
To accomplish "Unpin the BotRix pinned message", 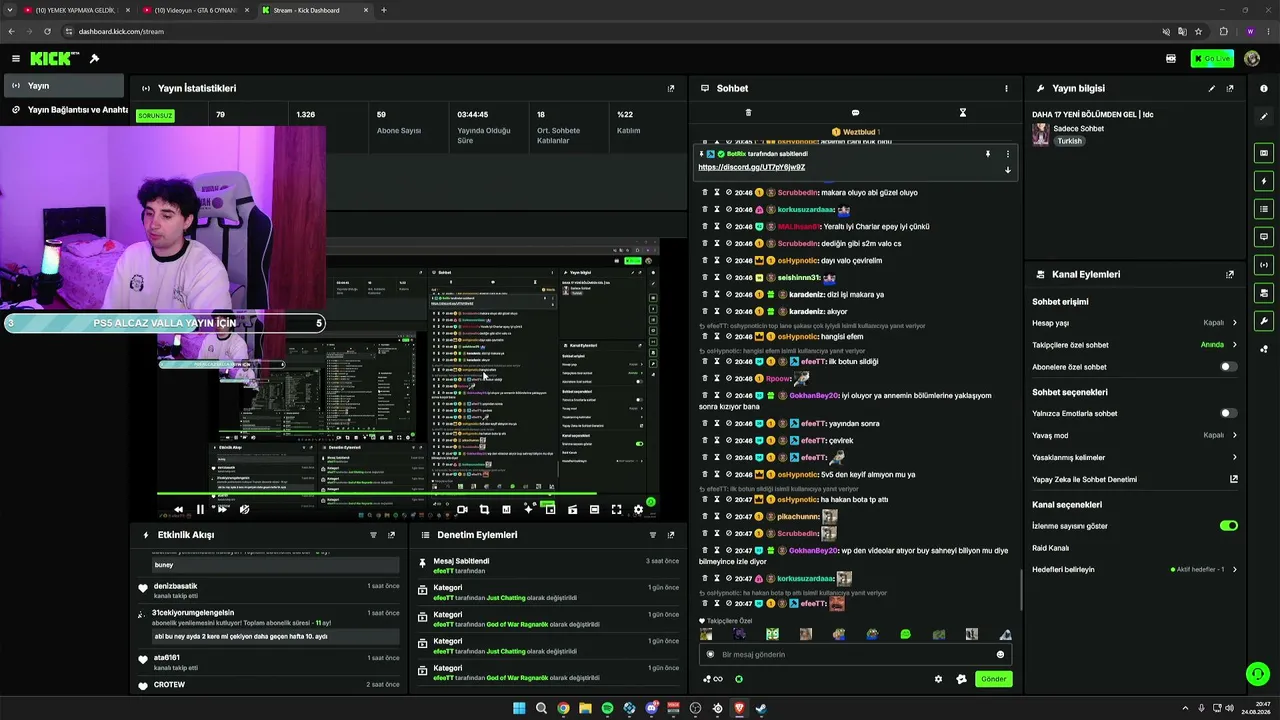I will 987,154.
